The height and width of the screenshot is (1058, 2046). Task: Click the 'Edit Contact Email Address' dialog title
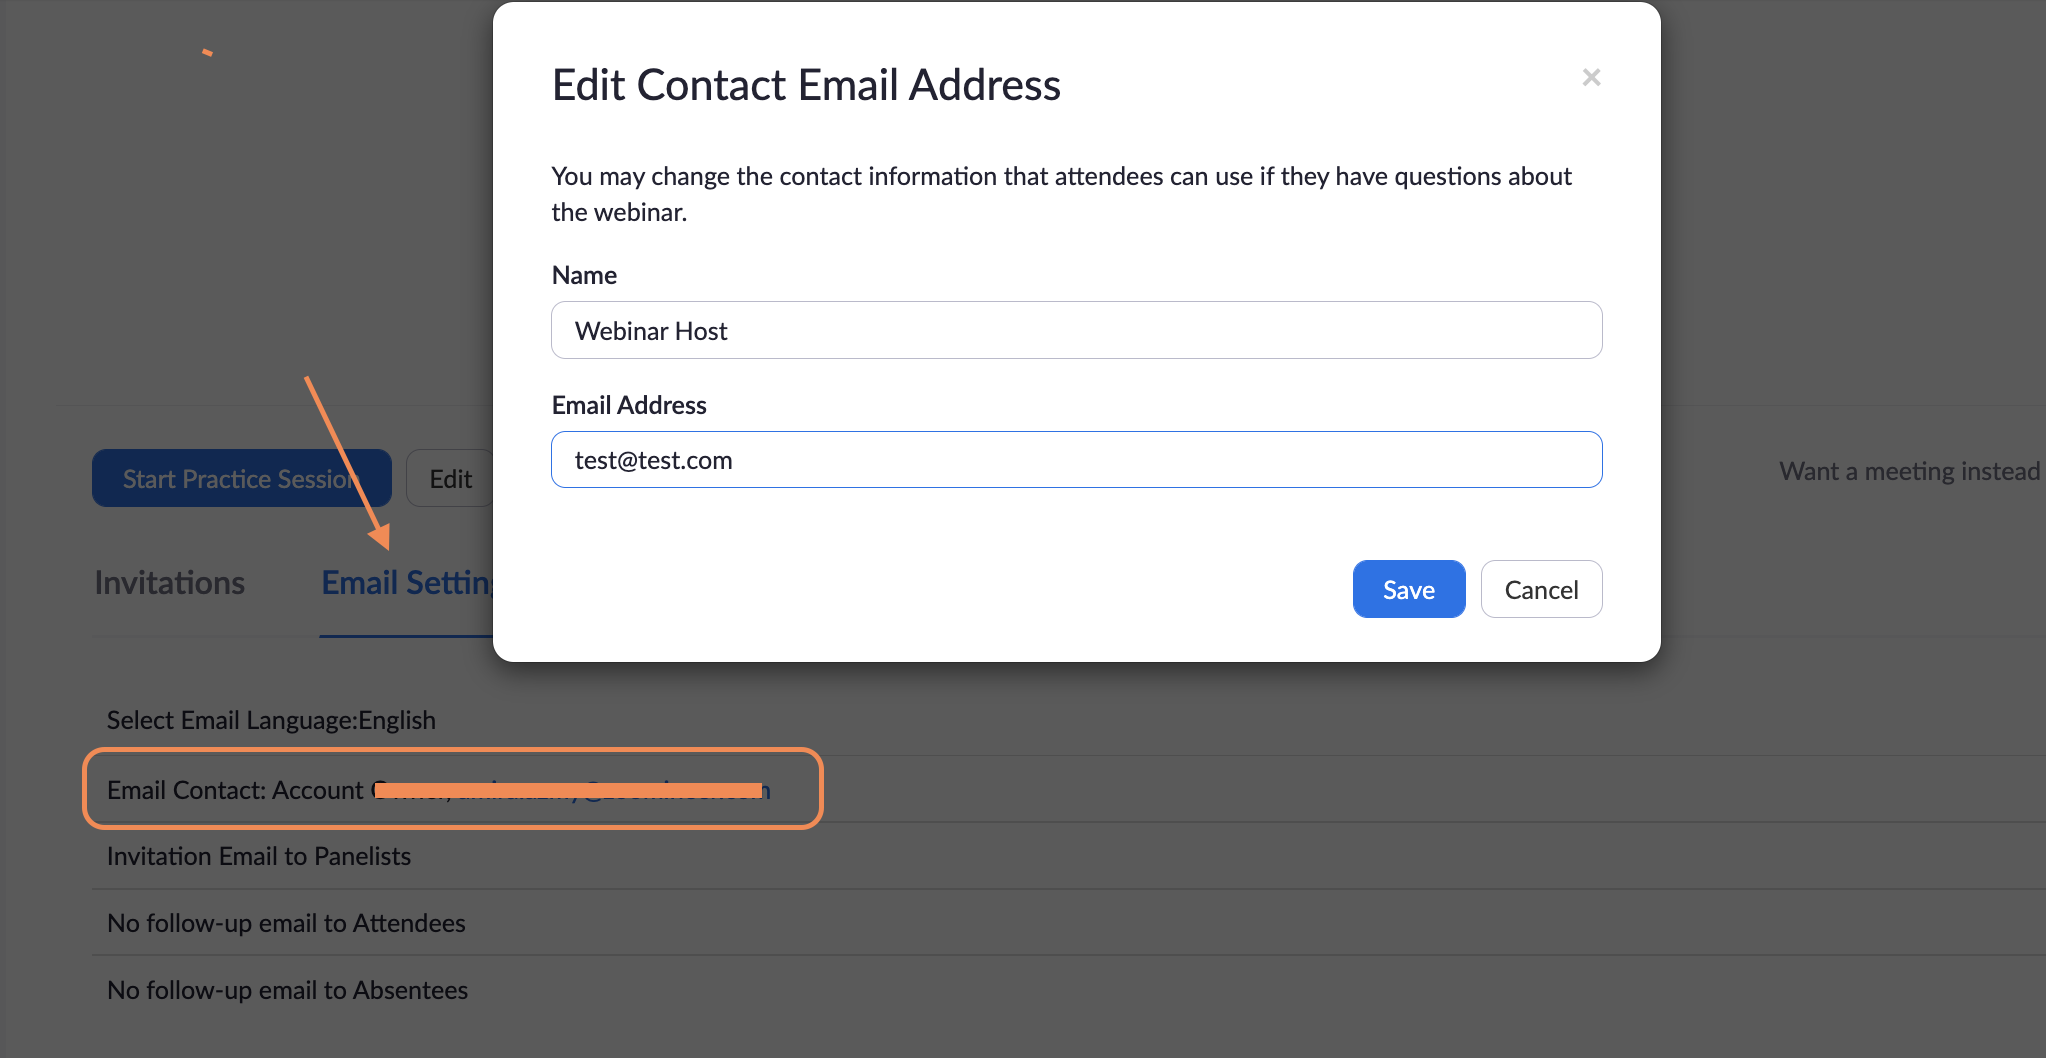806,86
